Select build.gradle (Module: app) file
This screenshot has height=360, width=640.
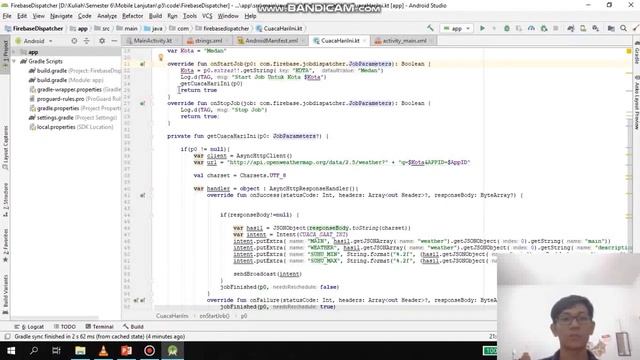coord(67,80)
